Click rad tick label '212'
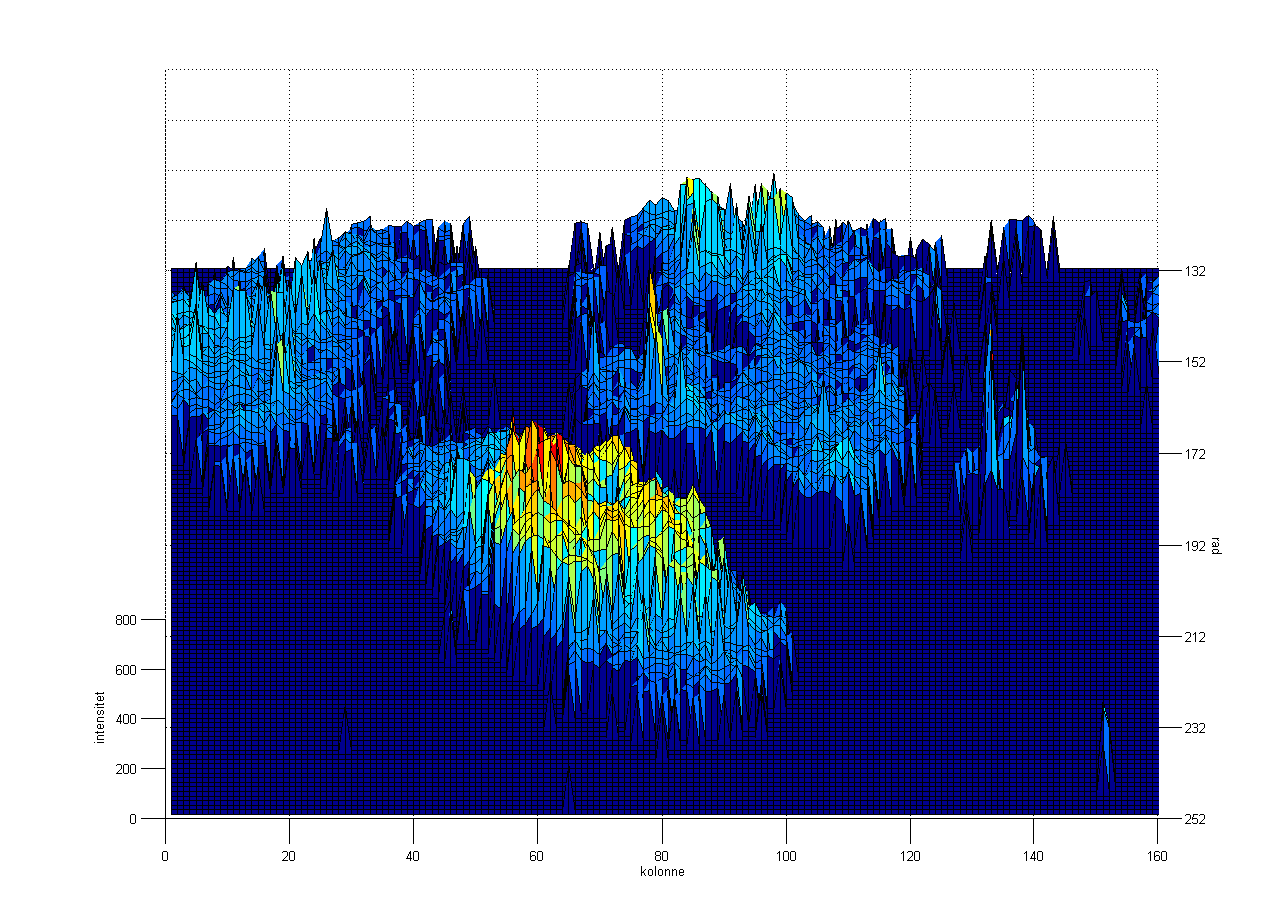 (1196, 637)
